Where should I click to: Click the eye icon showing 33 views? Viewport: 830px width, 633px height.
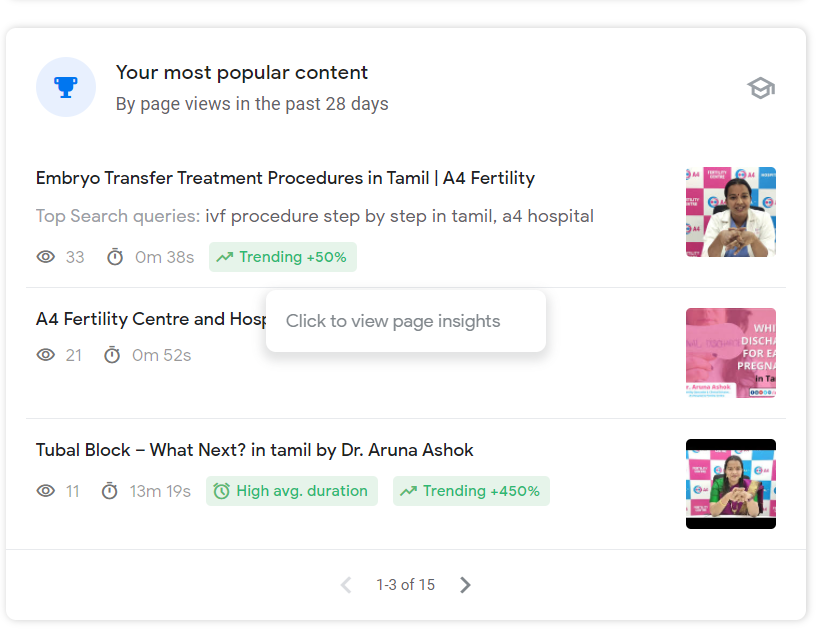coord(46,257)
